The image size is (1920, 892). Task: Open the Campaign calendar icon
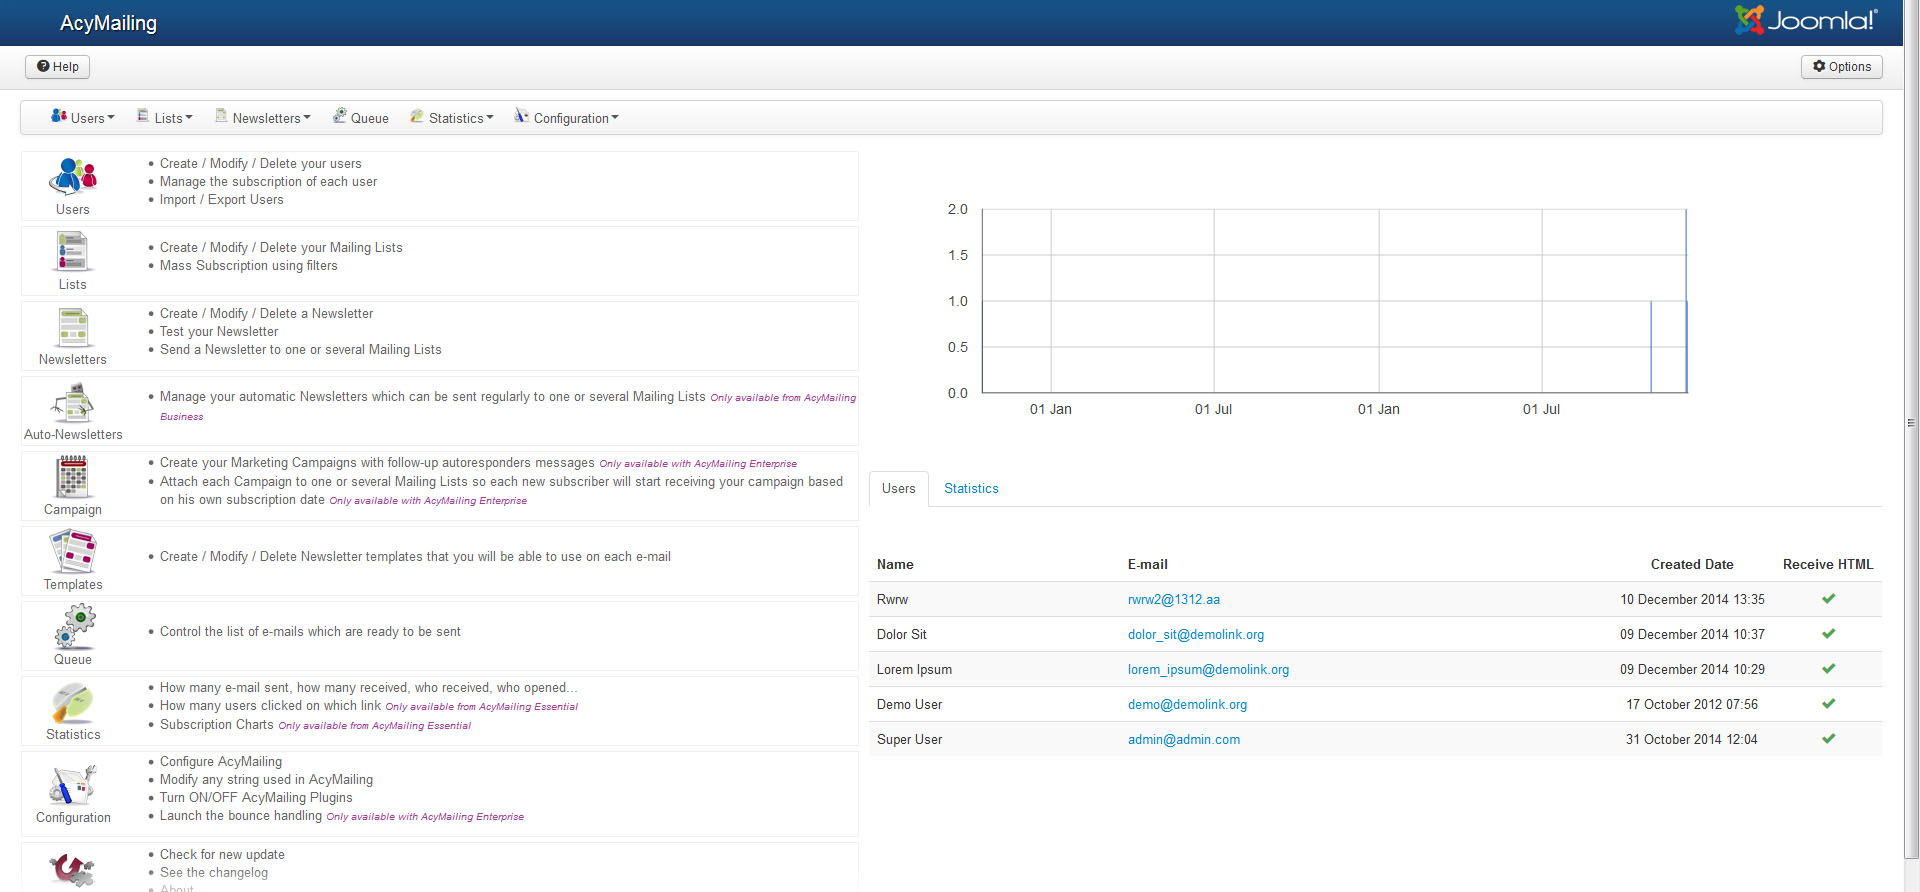(73, 476)
